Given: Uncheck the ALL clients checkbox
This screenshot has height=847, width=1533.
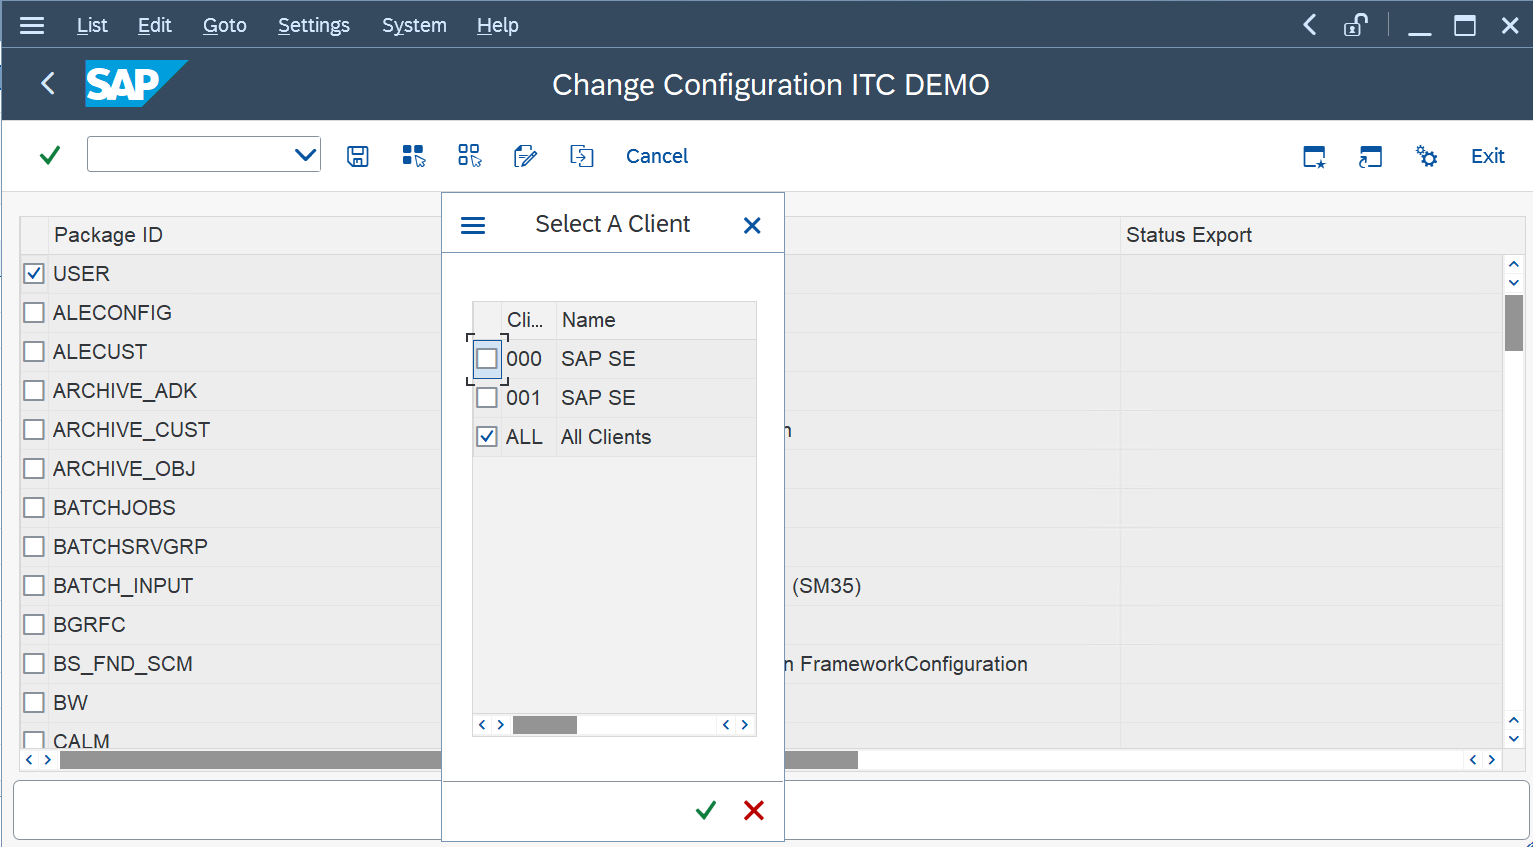Looking at the screenshot, I should pos(487,437).
